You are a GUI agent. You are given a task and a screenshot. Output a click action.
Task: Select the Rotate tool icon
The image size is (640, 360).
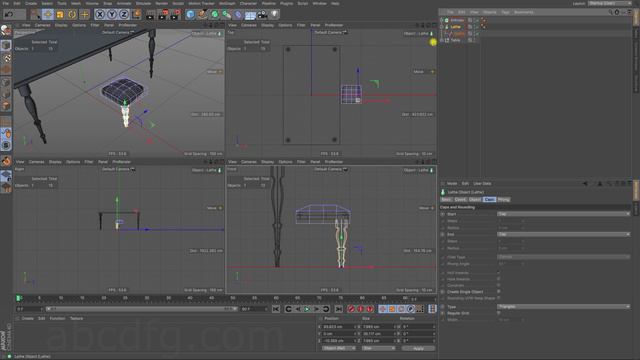tap(72, 15)
